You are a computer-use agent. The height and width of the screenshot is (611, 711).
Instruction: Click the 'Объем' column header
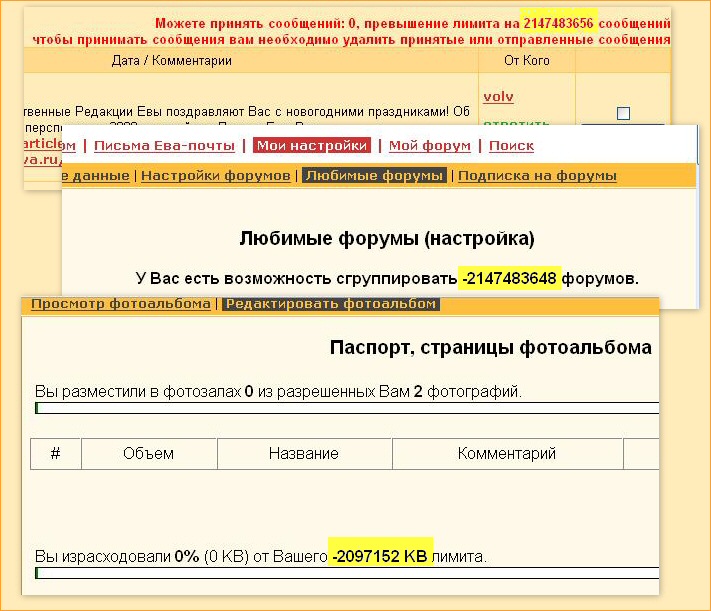click(148, 454)
